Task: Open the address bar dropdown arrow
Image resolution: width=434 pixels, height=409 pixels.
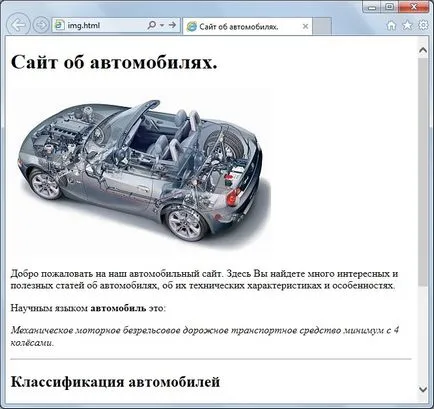Action: point(162,25)
